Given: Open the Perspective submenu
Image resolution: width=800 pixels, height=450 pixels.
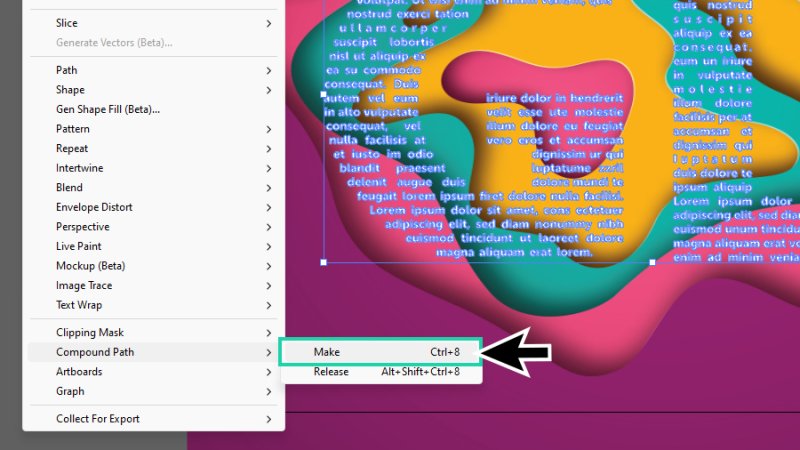Looking at the screenshot, I should 154,227.
